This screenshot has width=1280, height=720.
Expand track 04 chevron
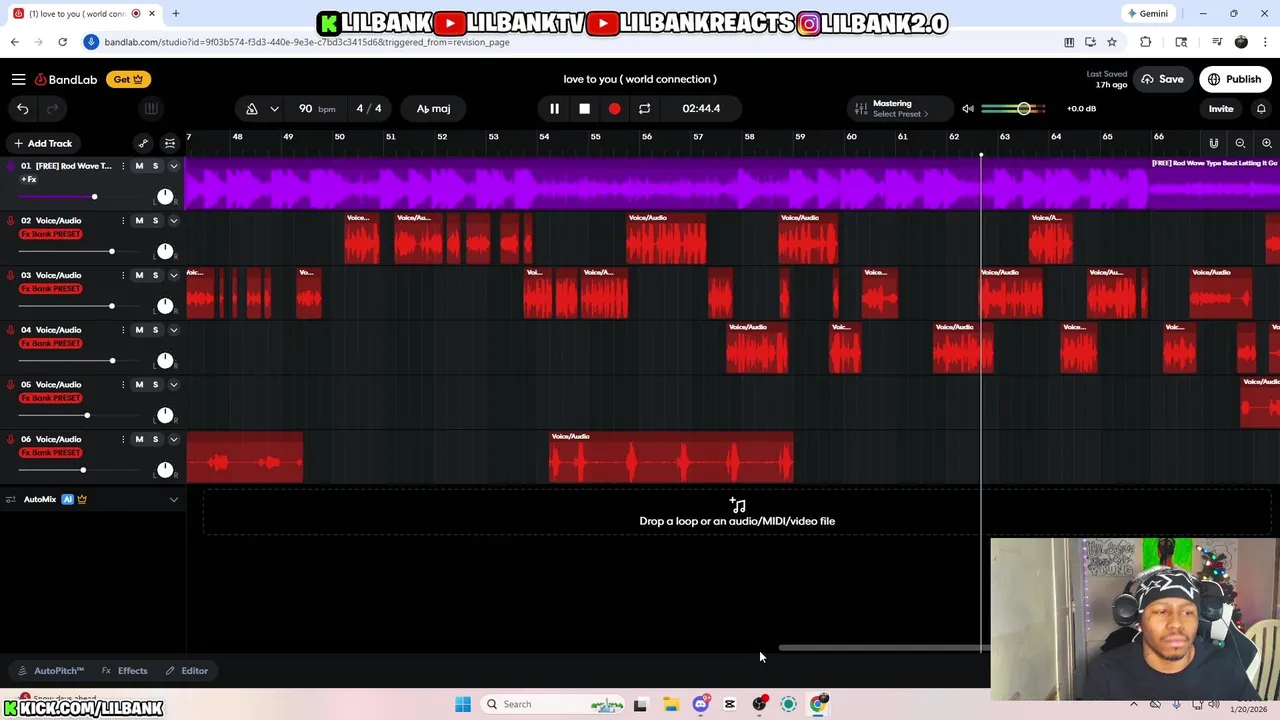coord(173,330)
